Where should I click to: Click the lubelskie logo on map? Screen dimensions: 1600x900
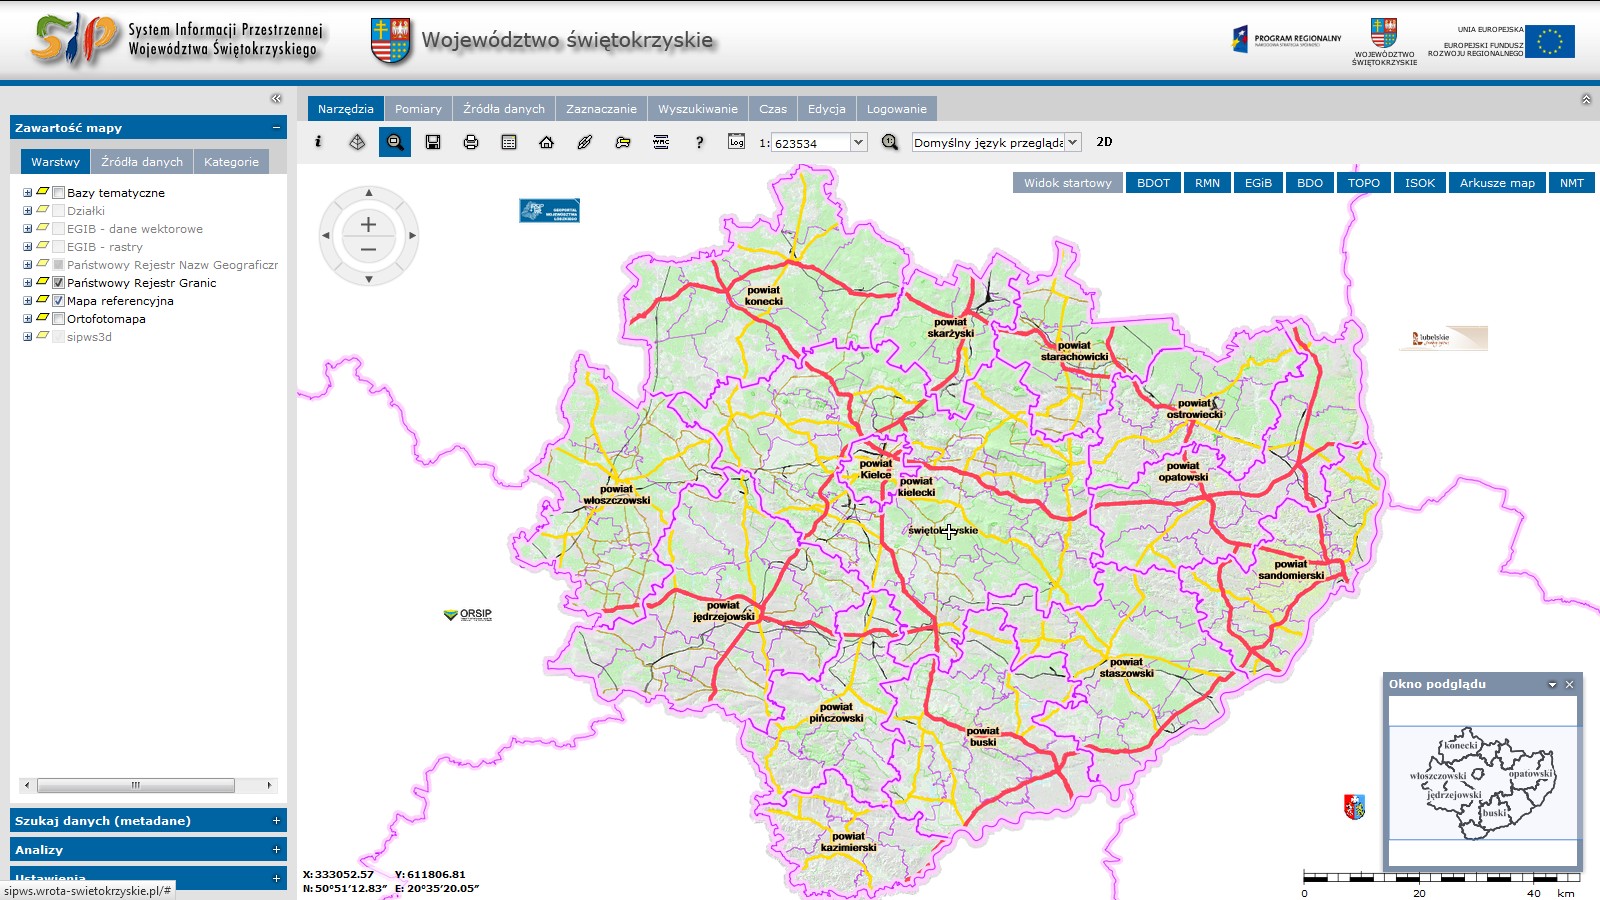pyautogui.click(x=1443, y=338)
